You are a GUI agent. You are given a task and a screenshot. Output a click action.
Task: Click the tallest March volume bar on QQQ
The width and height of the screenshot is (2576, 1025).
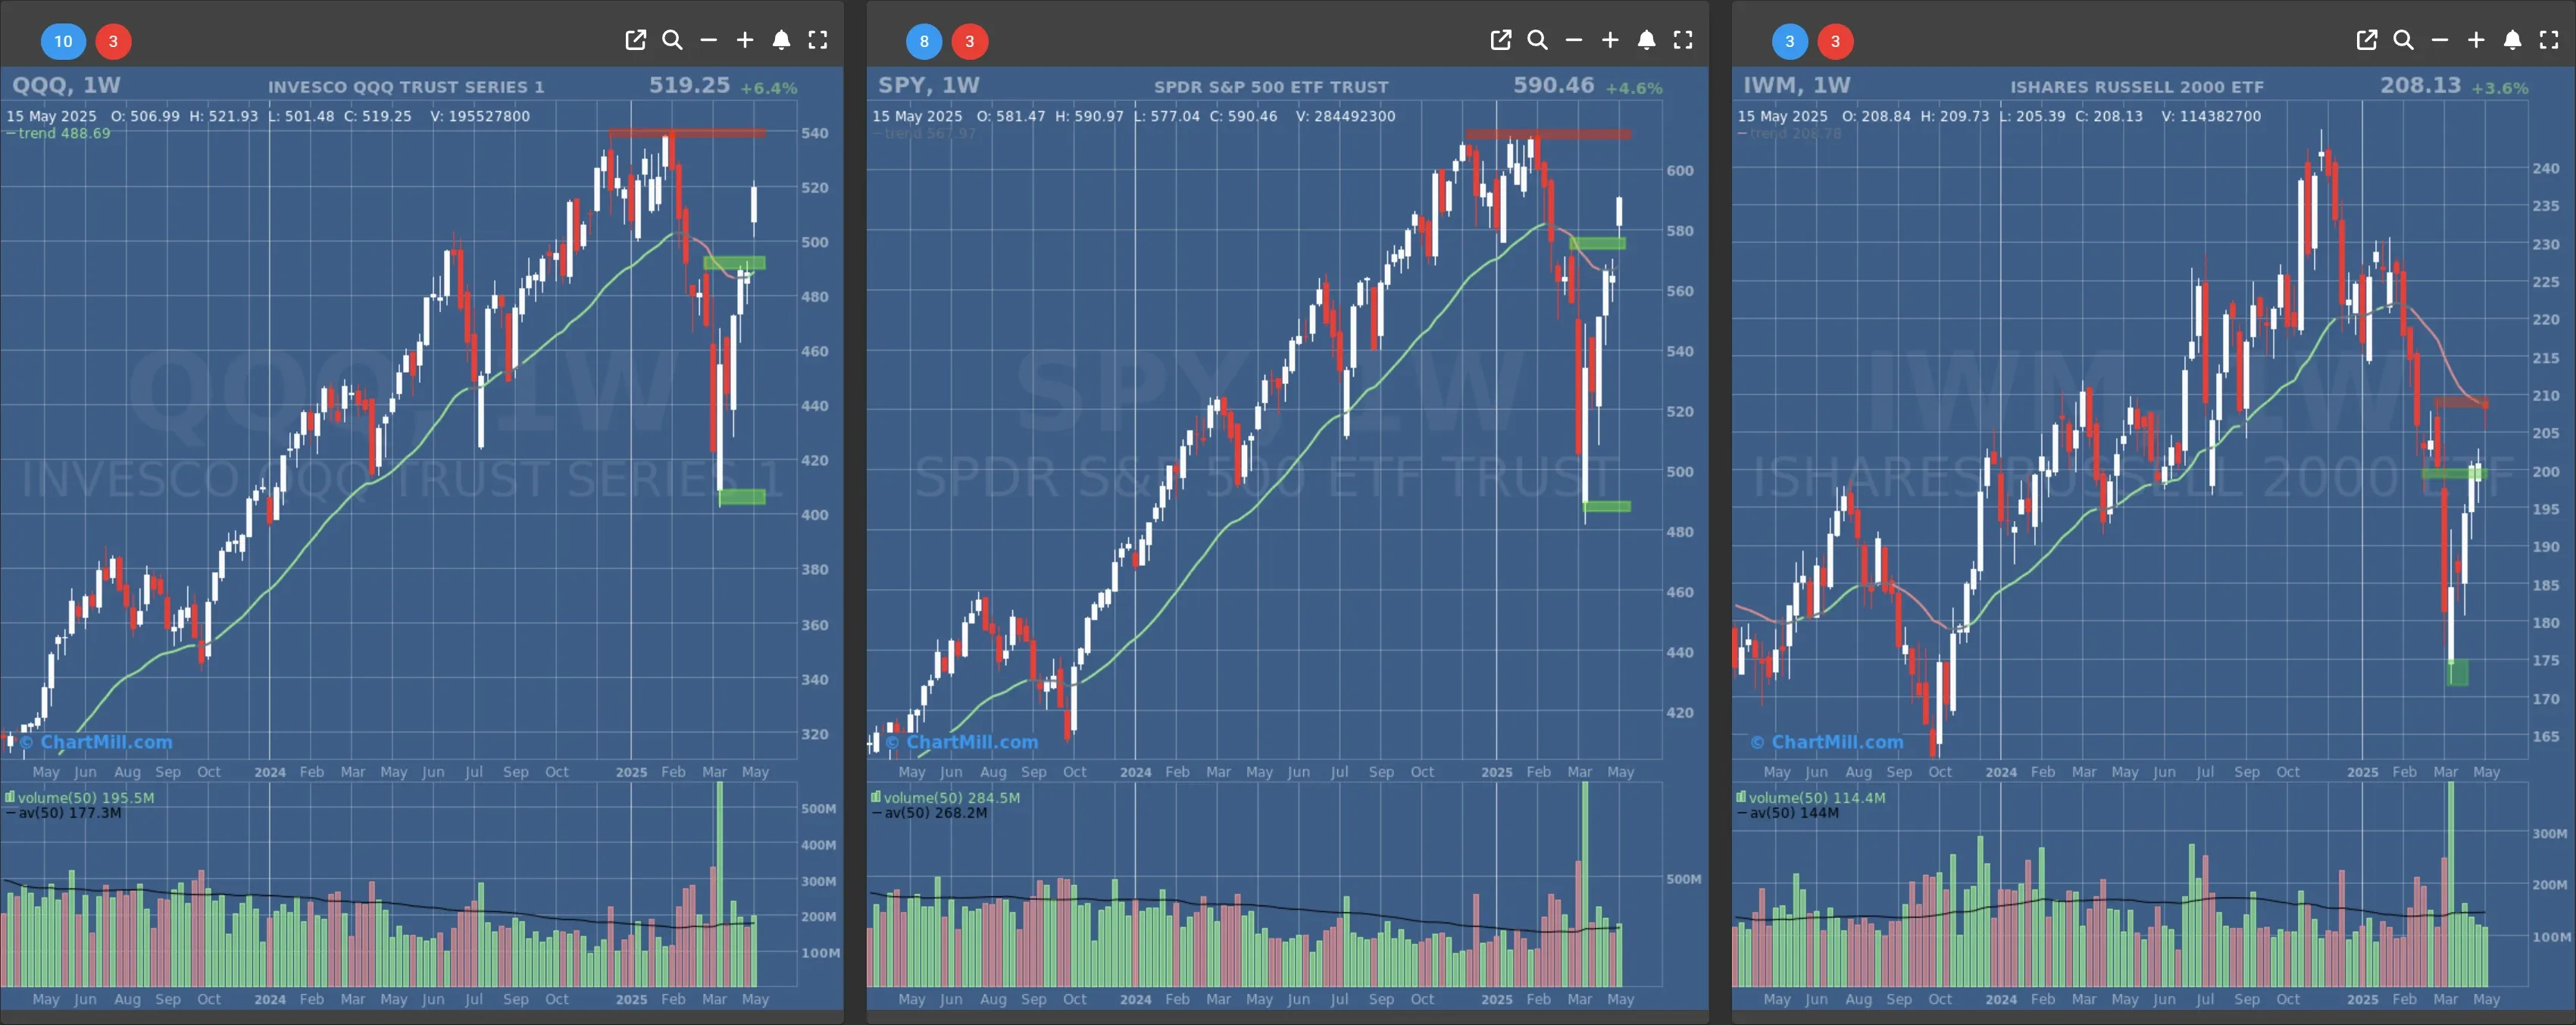(x=719, y=884)
